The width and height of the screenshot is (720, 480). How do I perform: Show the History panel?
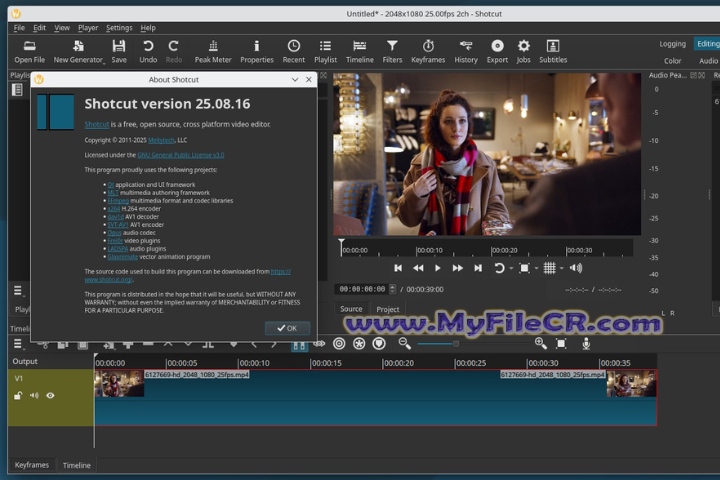(x=466, y=51)
